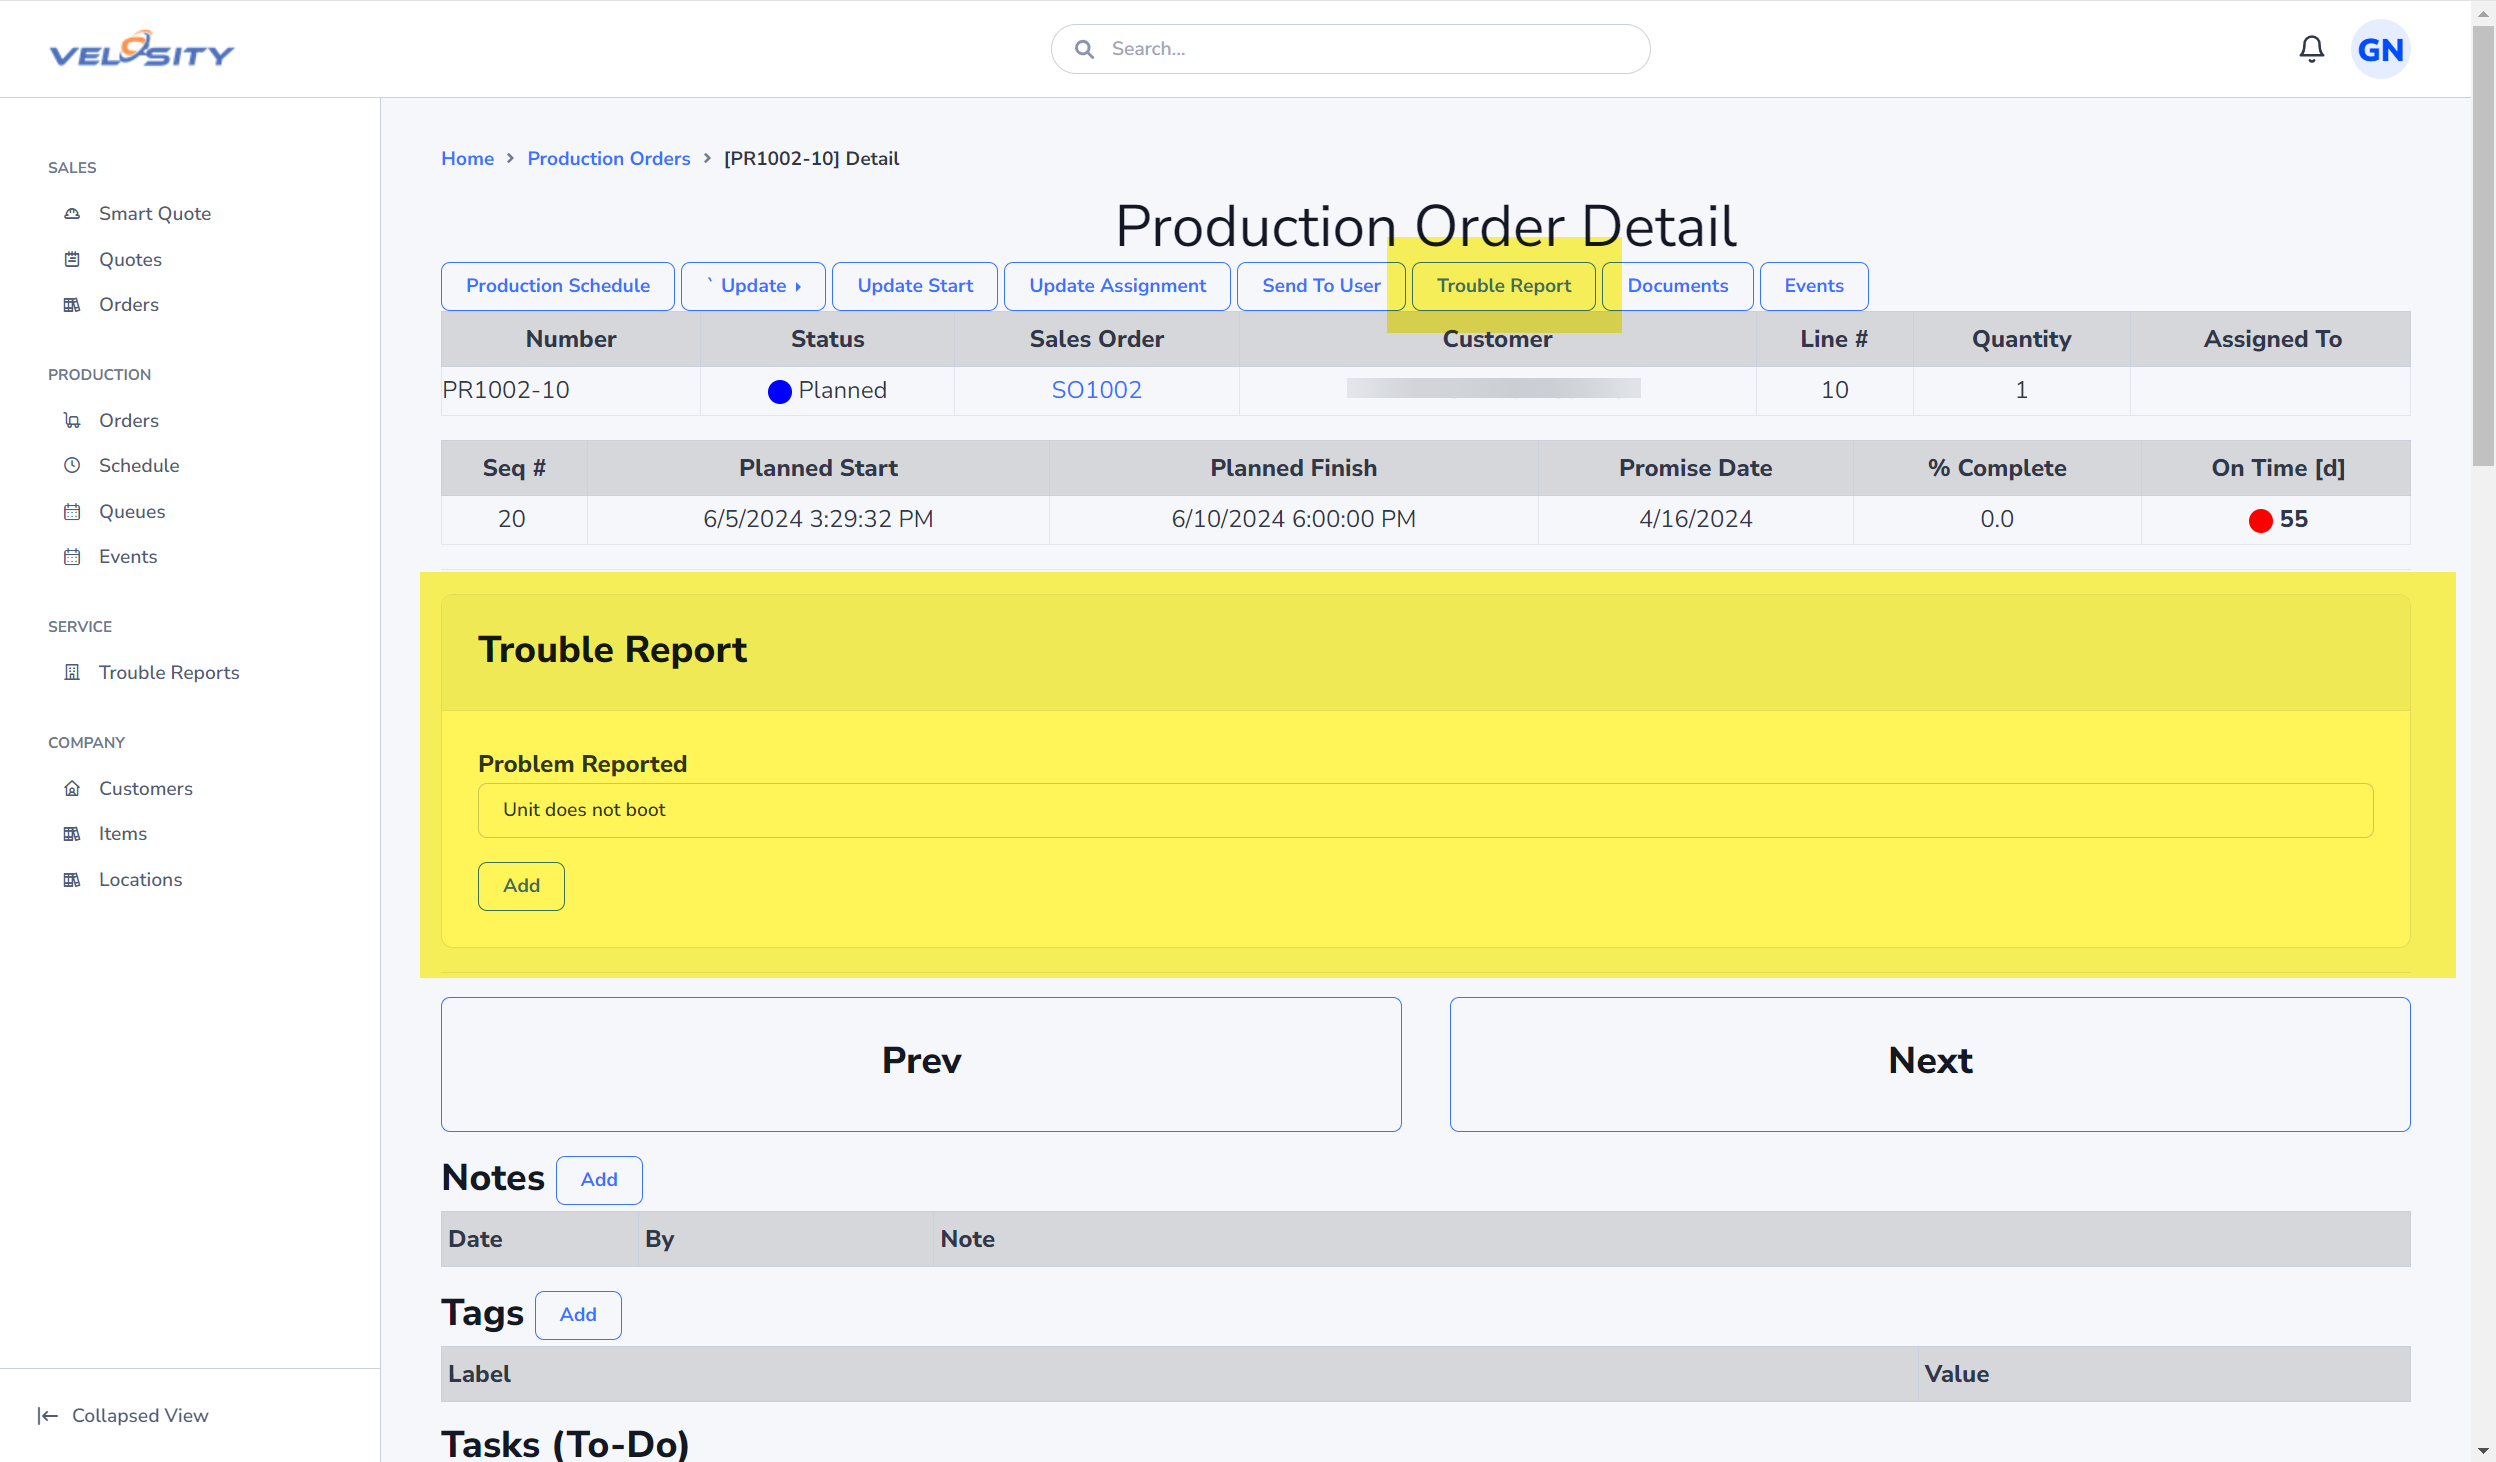The image size is (2496, 1462).
Task: Click the Assigned To column header
Action: (x=2272, y=340)
